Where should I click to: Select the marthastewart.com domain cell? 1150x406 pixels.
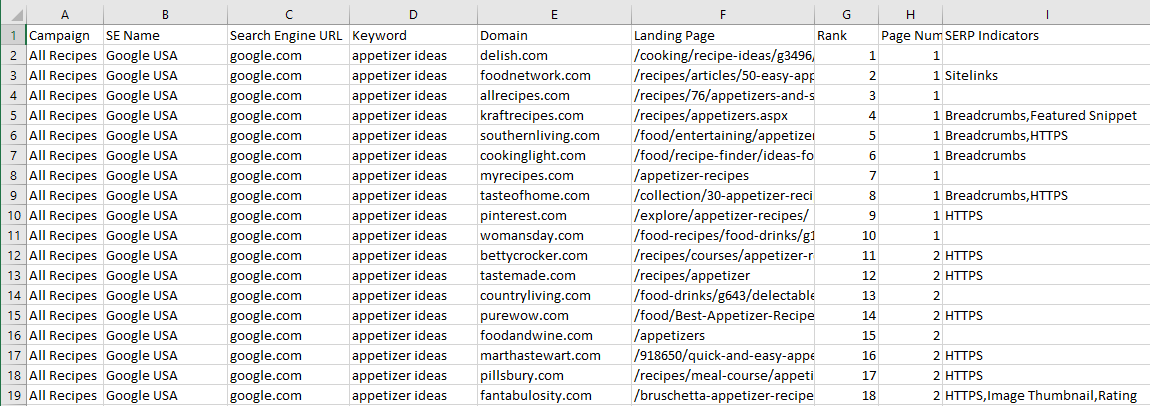tap(554, 355)
